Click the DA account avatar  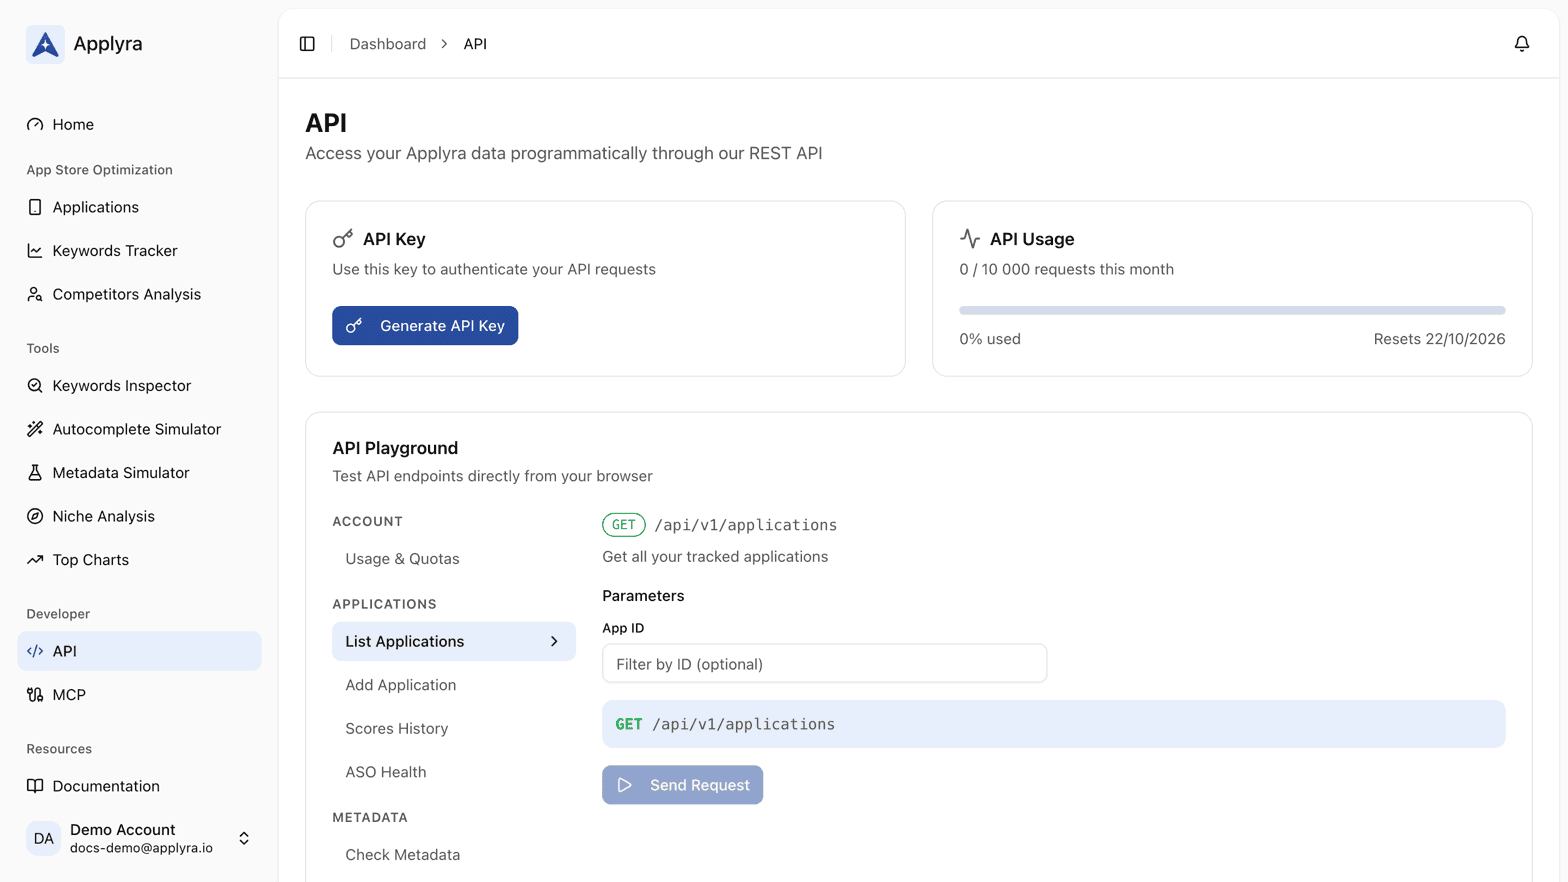point(44,839)
